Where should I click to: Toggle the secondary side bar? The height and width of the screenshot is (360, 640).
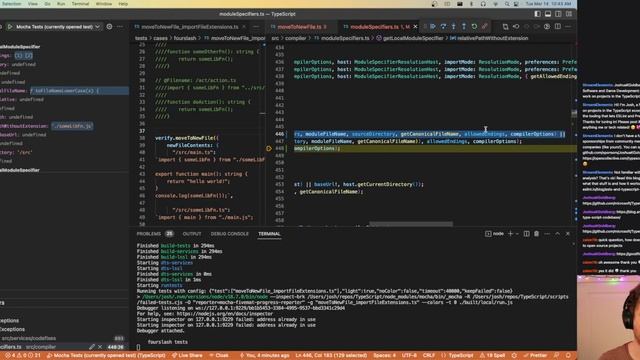point(558,14)
